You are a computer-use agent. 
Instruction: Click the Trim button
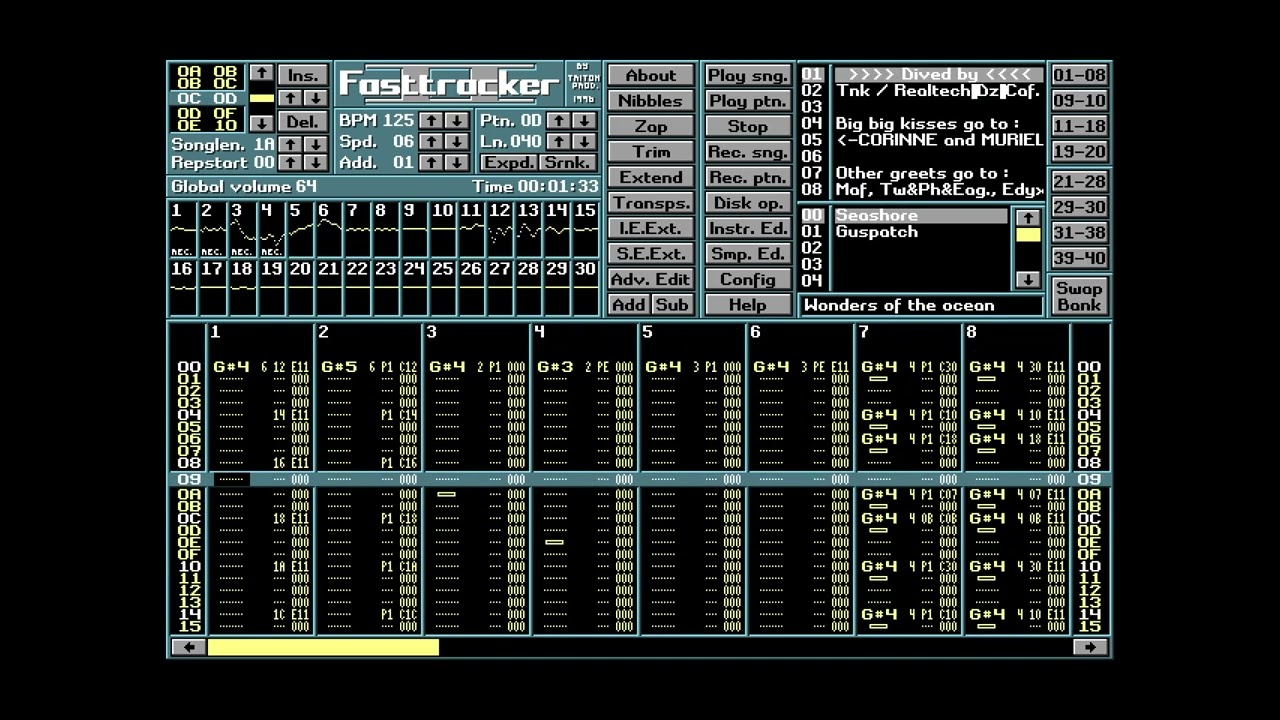pos(651,152)
